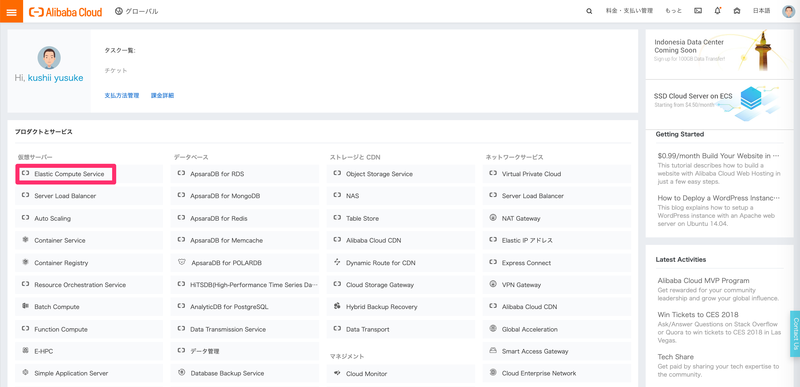The width and height of the screenshot is (800, 387).
Task: Open Alibaba Cloud CDN under ストレージと CDN
Action: pyautogui.click(x=401, y=240)
